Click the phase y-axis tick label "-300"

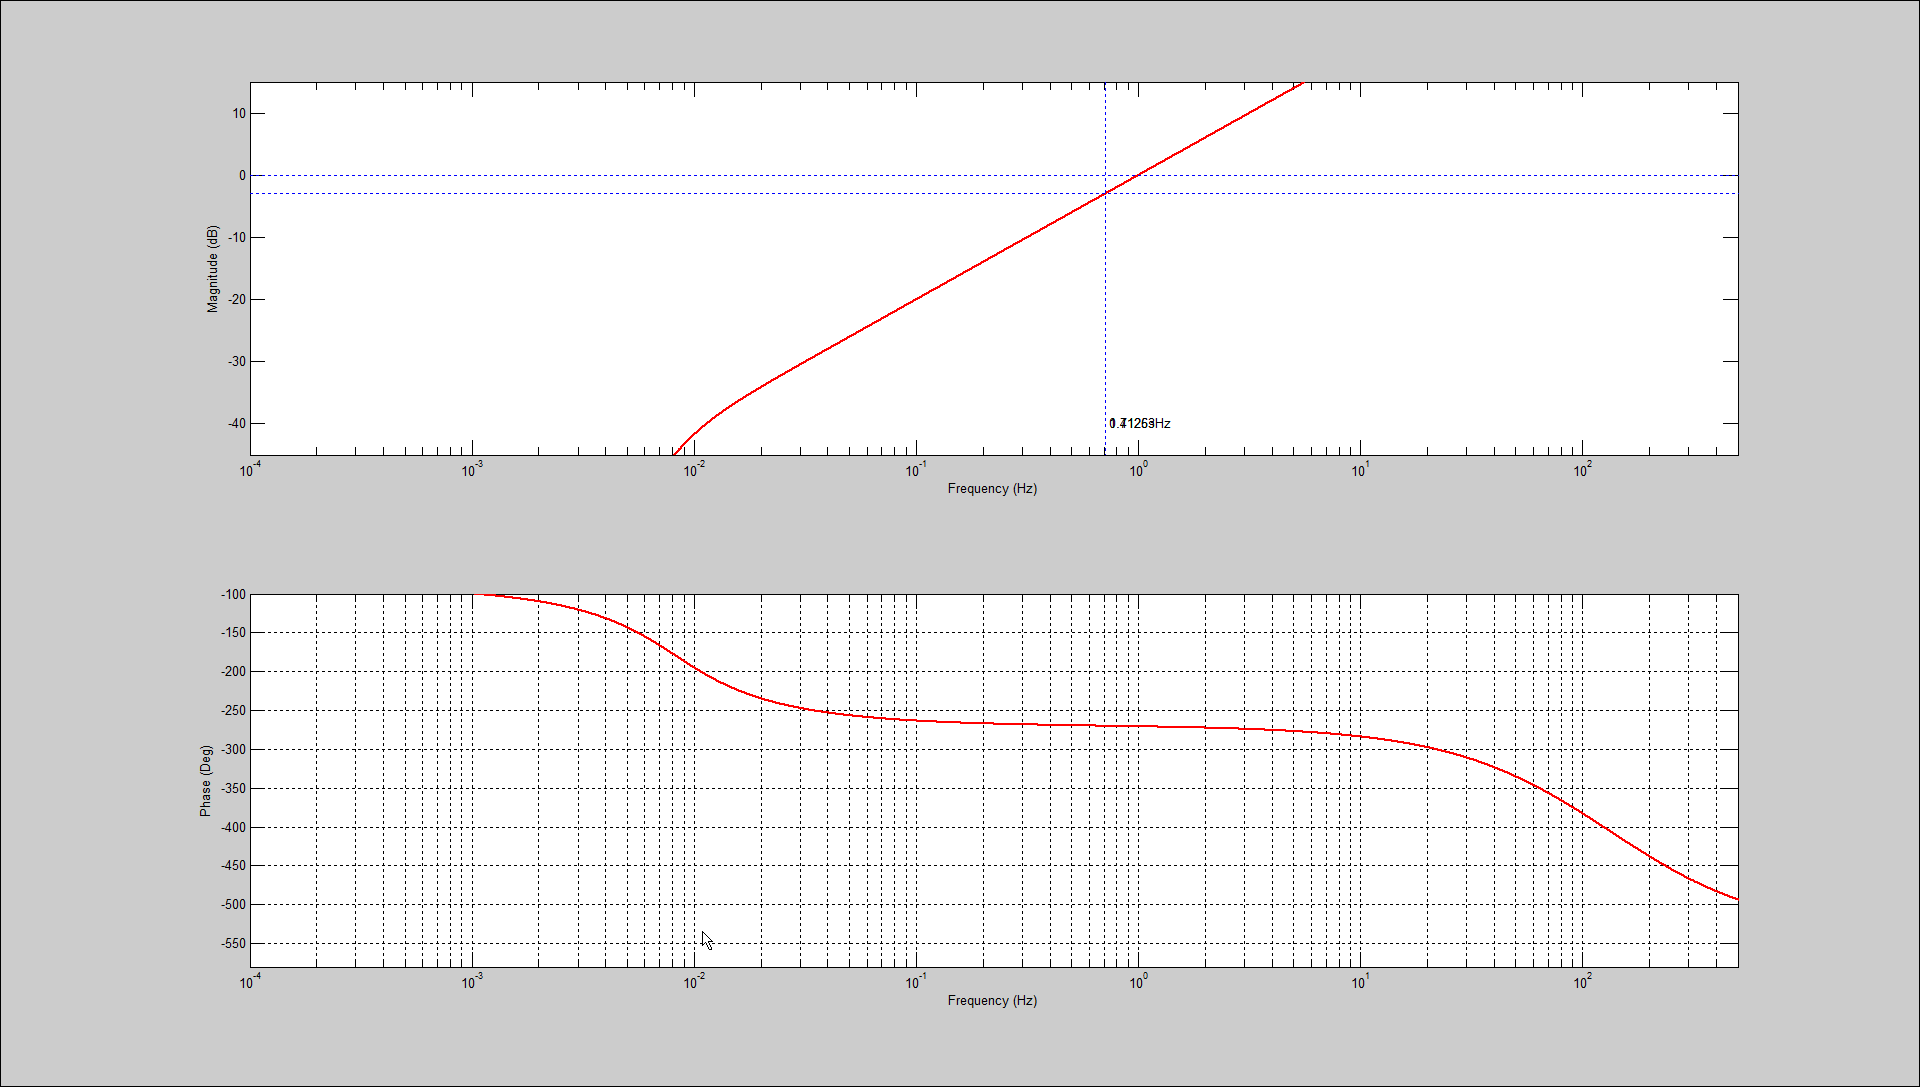(x=233, y=750)
